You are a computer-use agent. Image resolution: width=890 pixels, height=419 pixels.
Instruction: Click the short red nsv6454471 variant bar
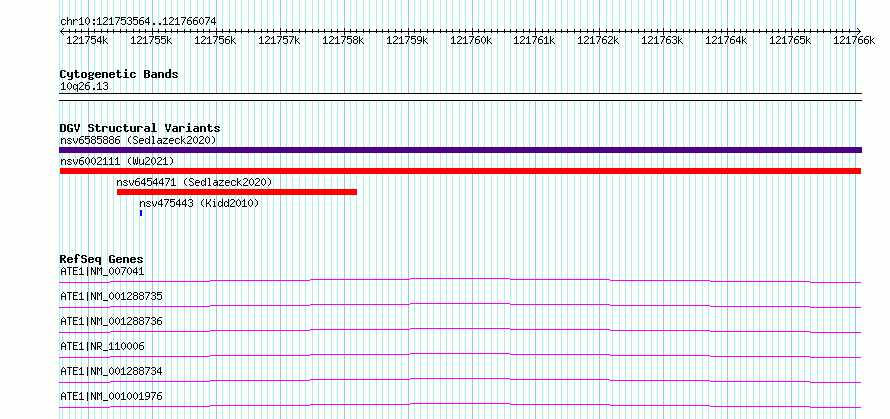click(237, 192)
